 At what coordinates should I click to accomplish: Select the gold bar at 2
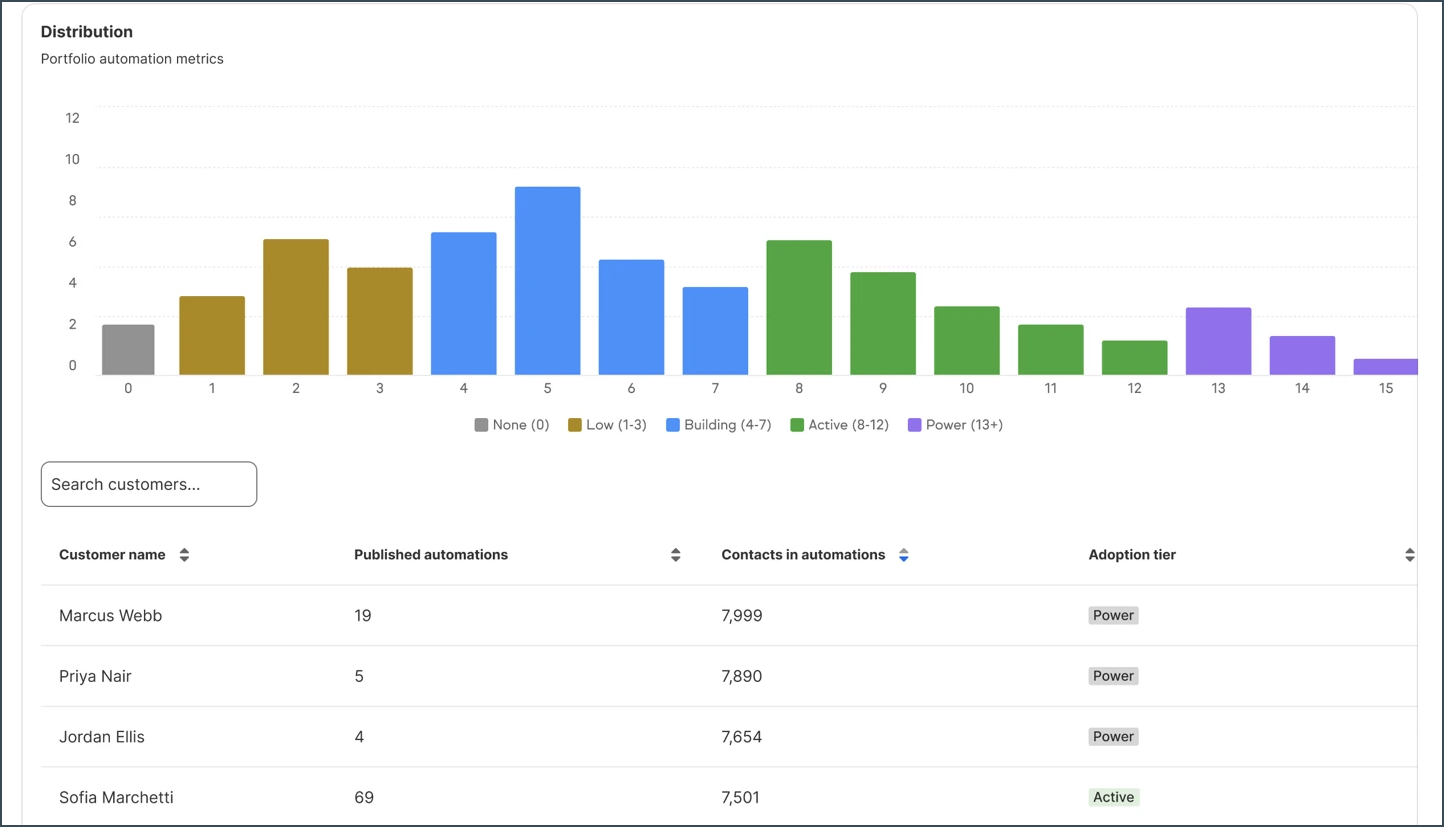[x=296, y=307]
